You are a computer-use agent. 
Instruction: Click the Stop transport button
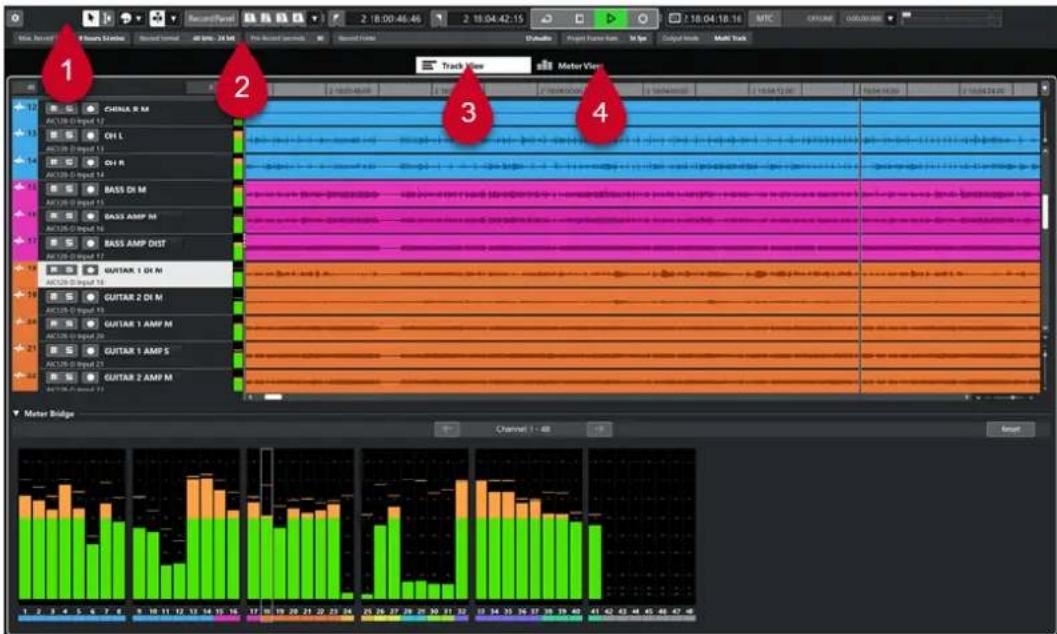[x=579, y=18]
